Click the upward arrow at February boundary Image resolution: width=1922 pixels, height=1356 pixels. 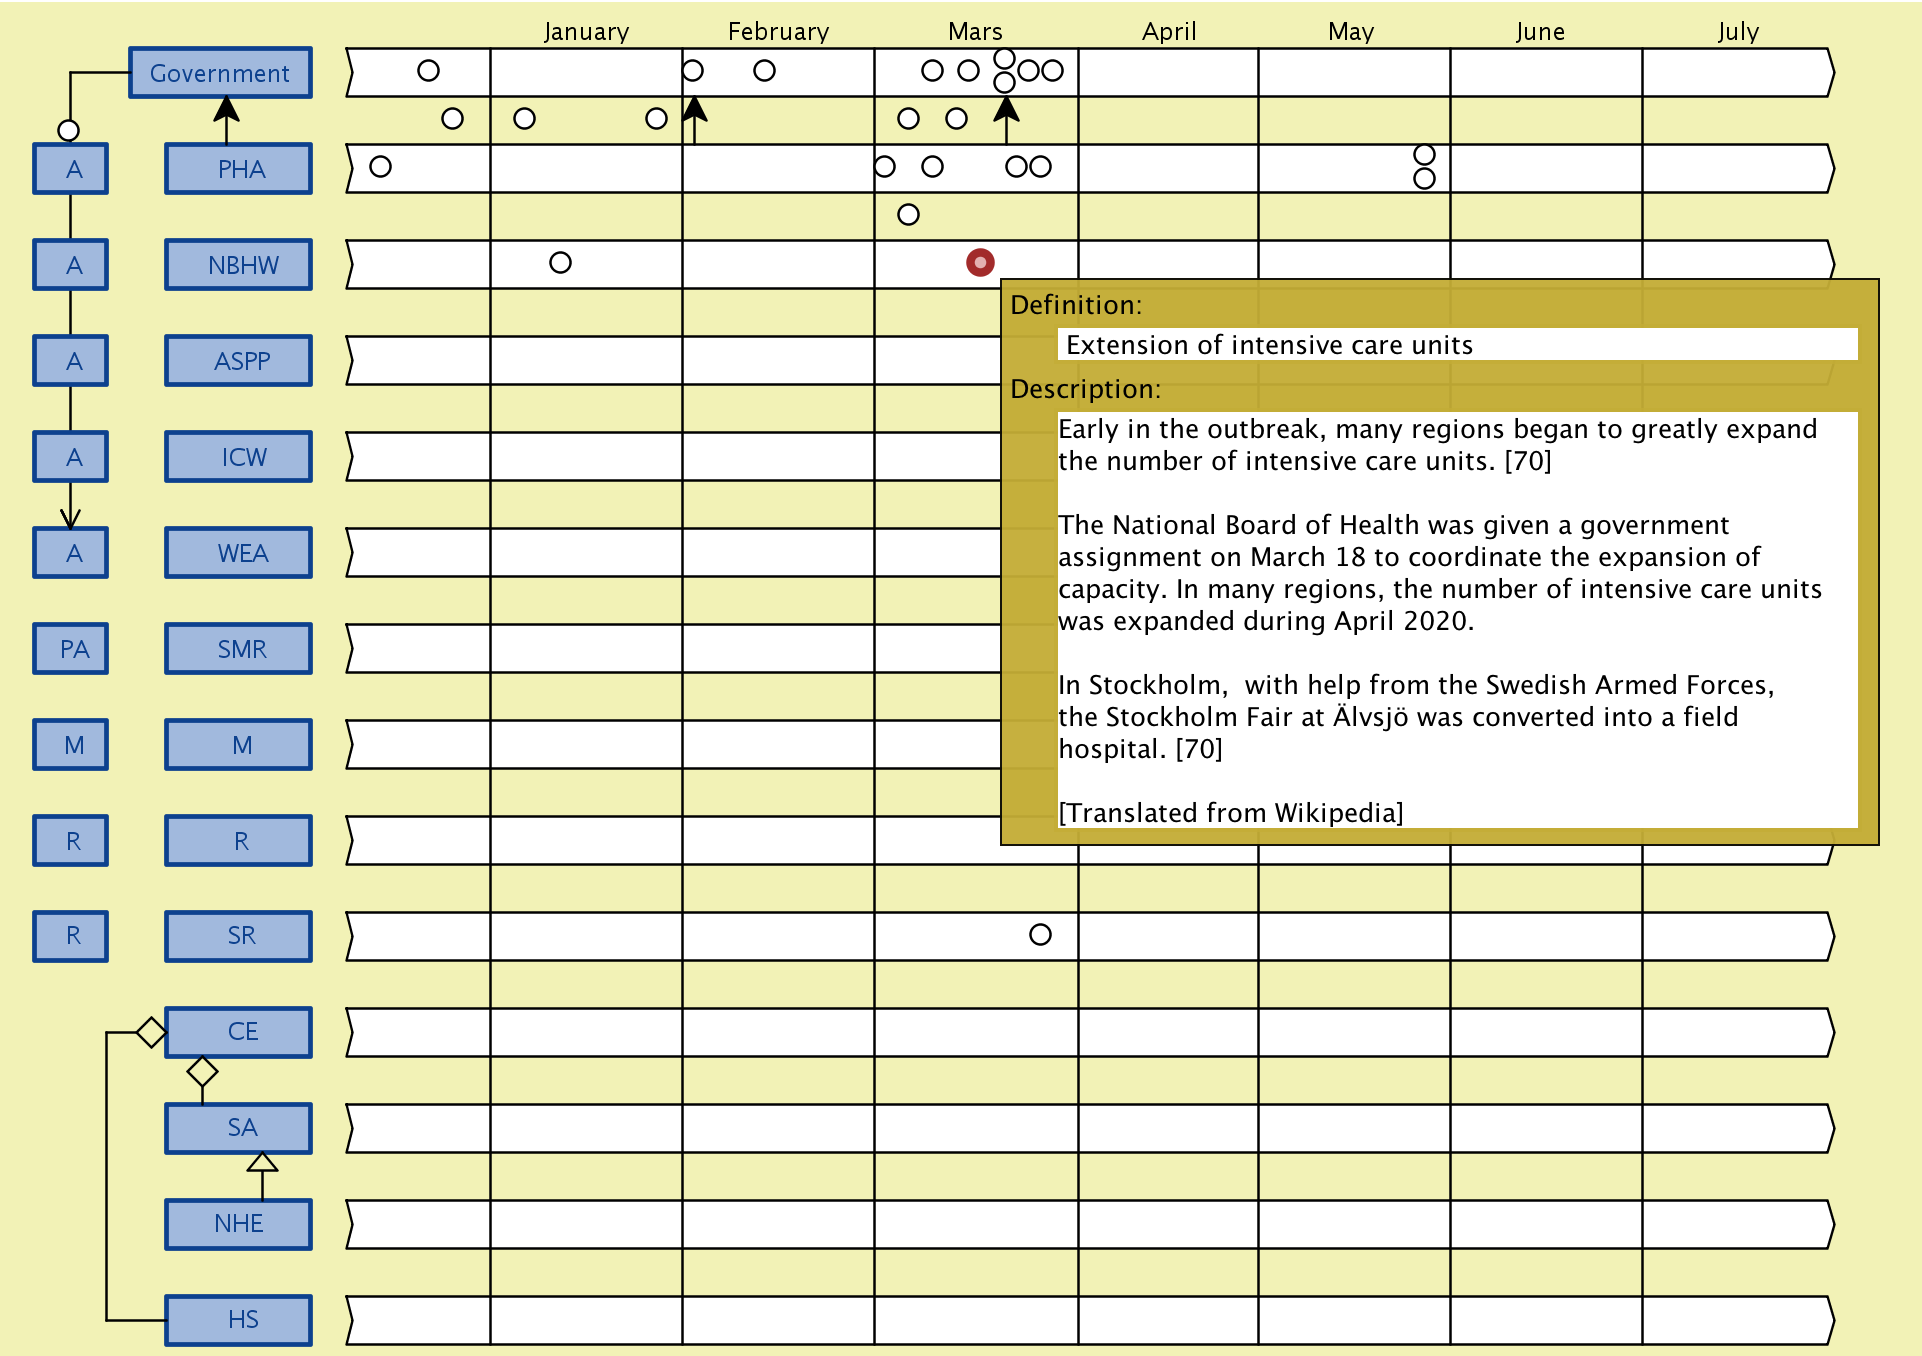tap(694, 113)
